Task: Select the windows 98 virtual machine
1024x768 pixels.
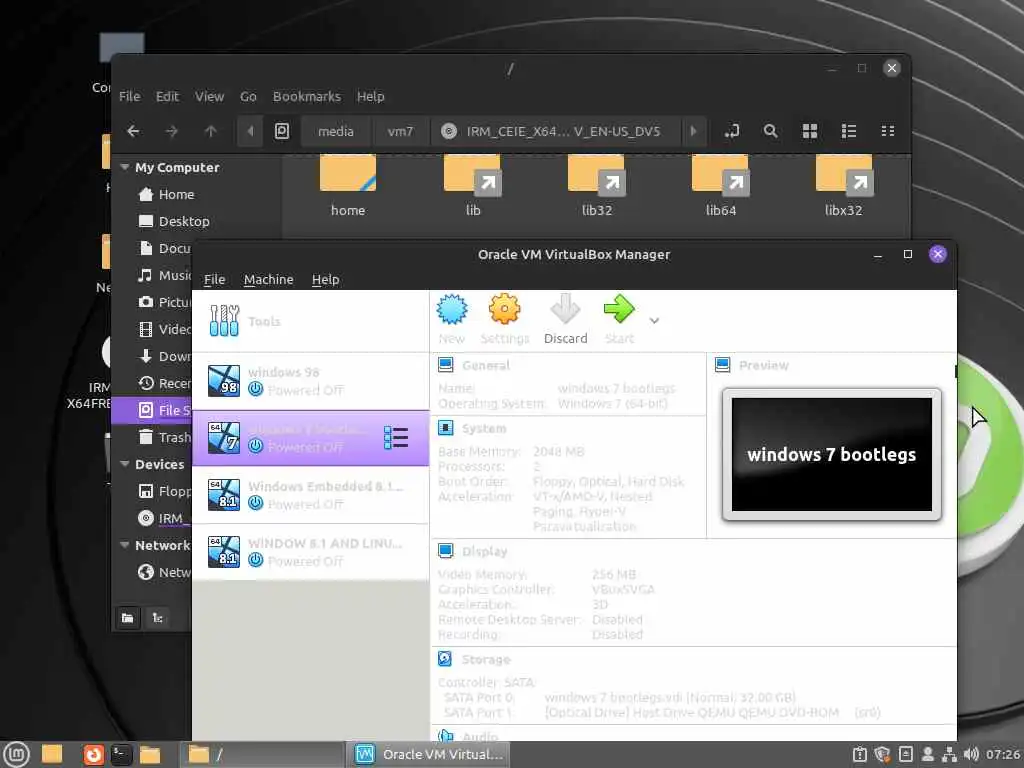Action: [x=311, y=381]
